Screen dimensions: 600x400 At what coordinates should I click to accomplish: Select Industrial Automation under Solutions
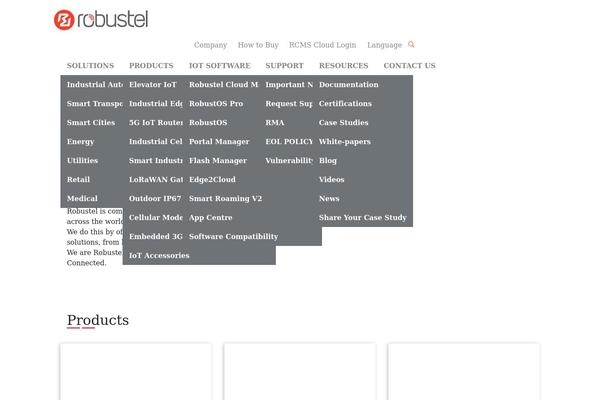pyautogui.click(x=95, y=85)
